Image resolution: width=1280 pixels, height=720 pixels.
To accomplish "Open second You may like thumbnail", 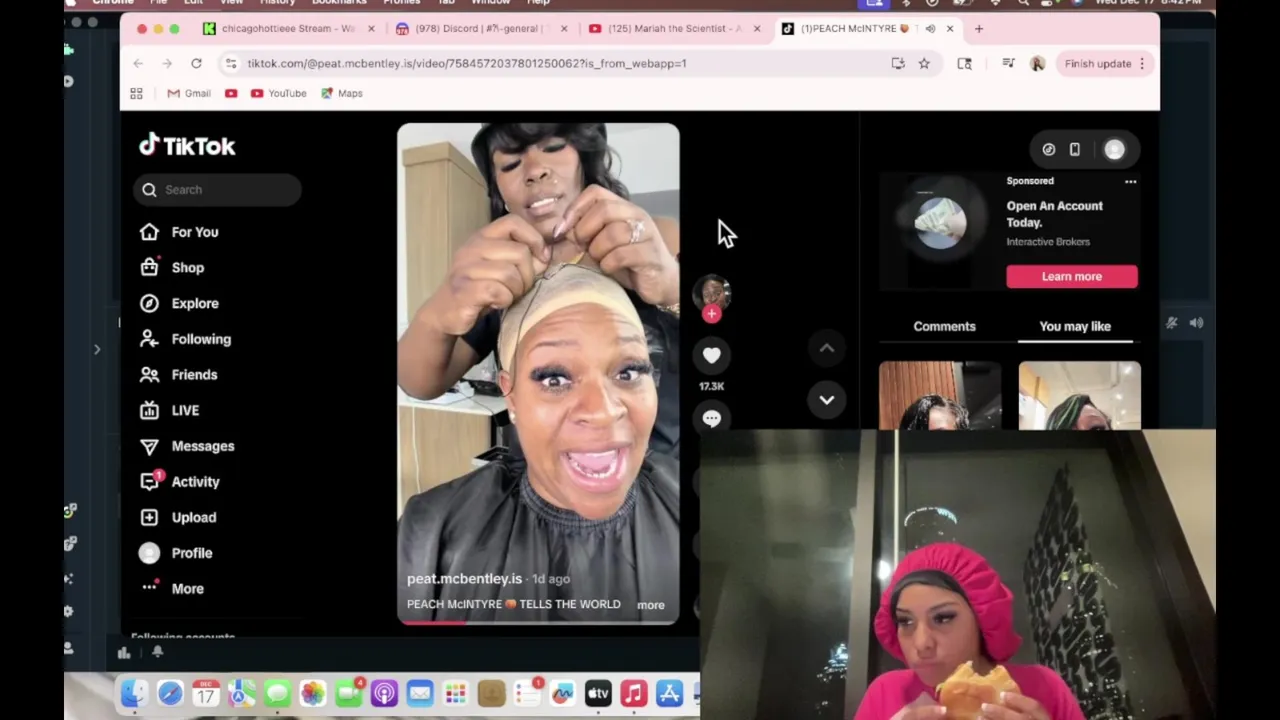I will point(1079,396).
